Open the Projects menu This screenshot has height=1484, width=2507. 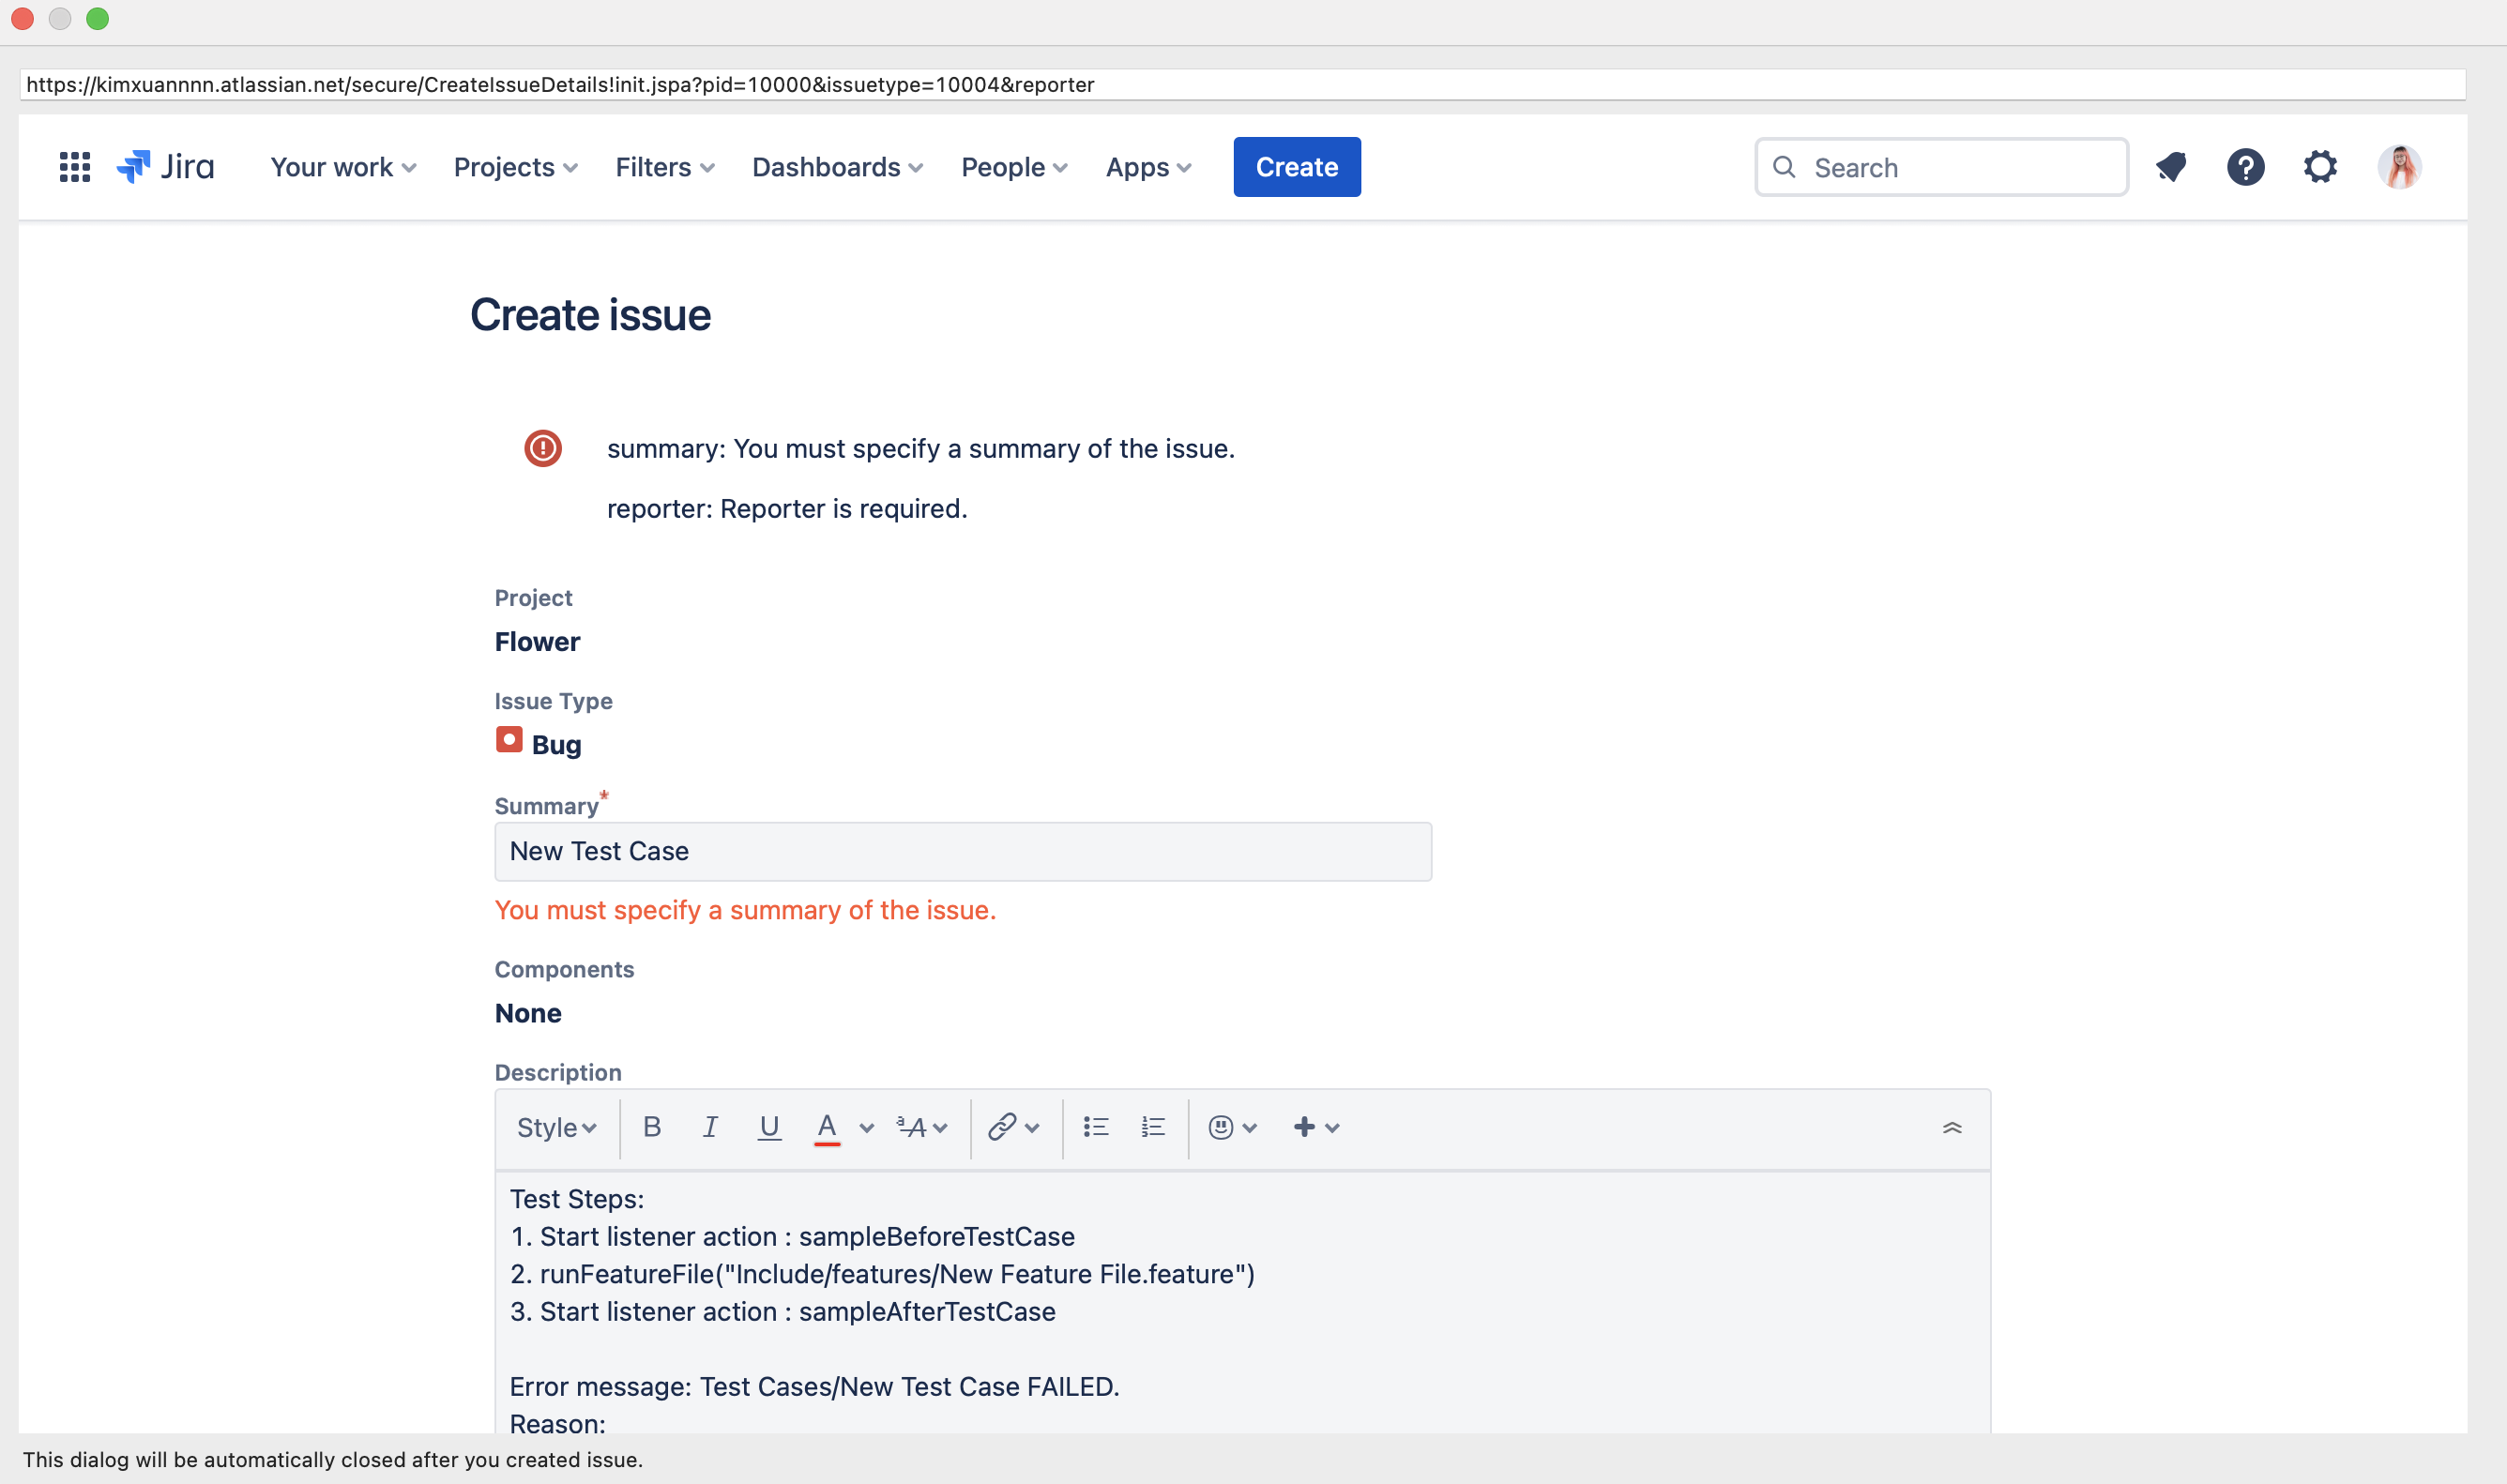coord(515,167)
